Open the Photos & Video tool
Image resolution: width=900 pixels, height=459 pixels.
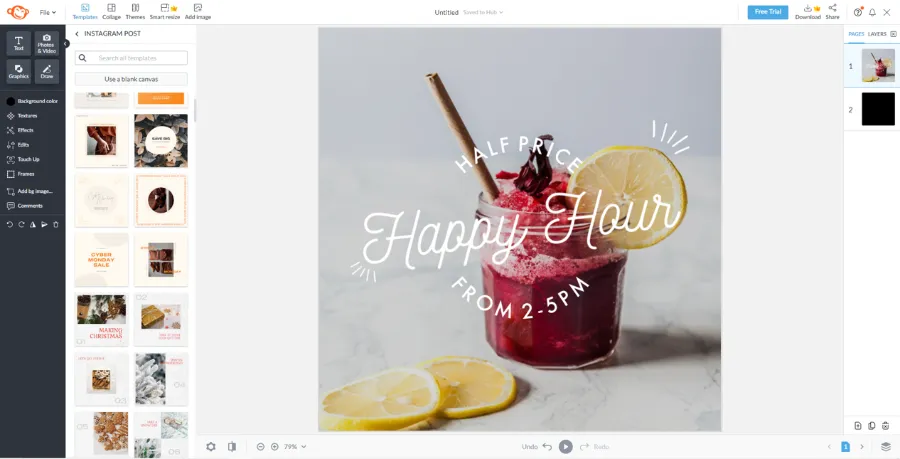click(x=46, y=43)
